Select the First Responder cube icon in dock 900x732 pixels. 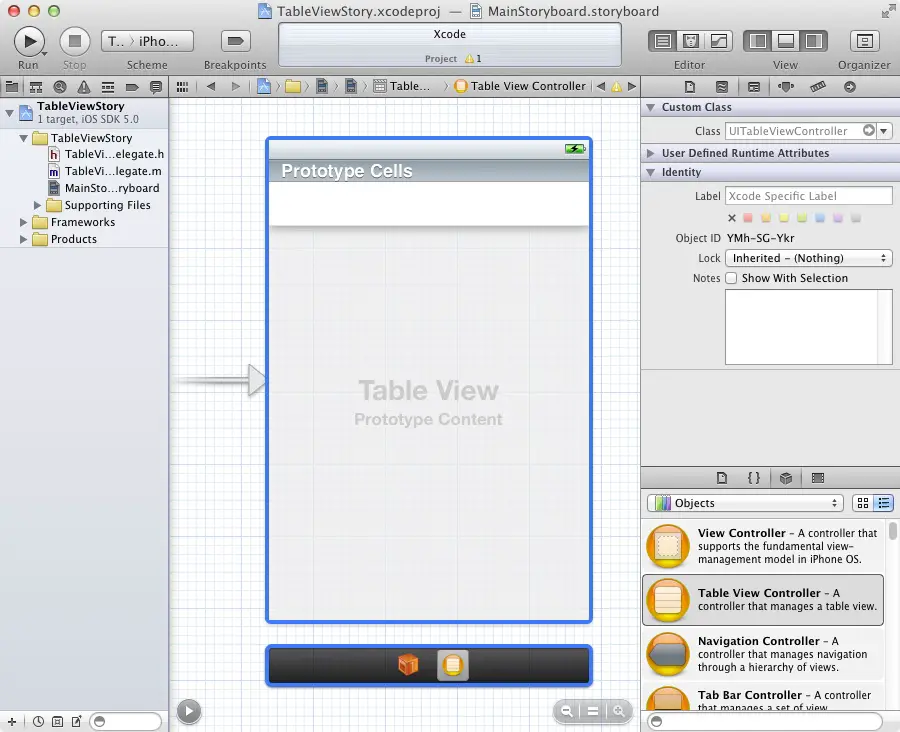[x=407, y=665]
